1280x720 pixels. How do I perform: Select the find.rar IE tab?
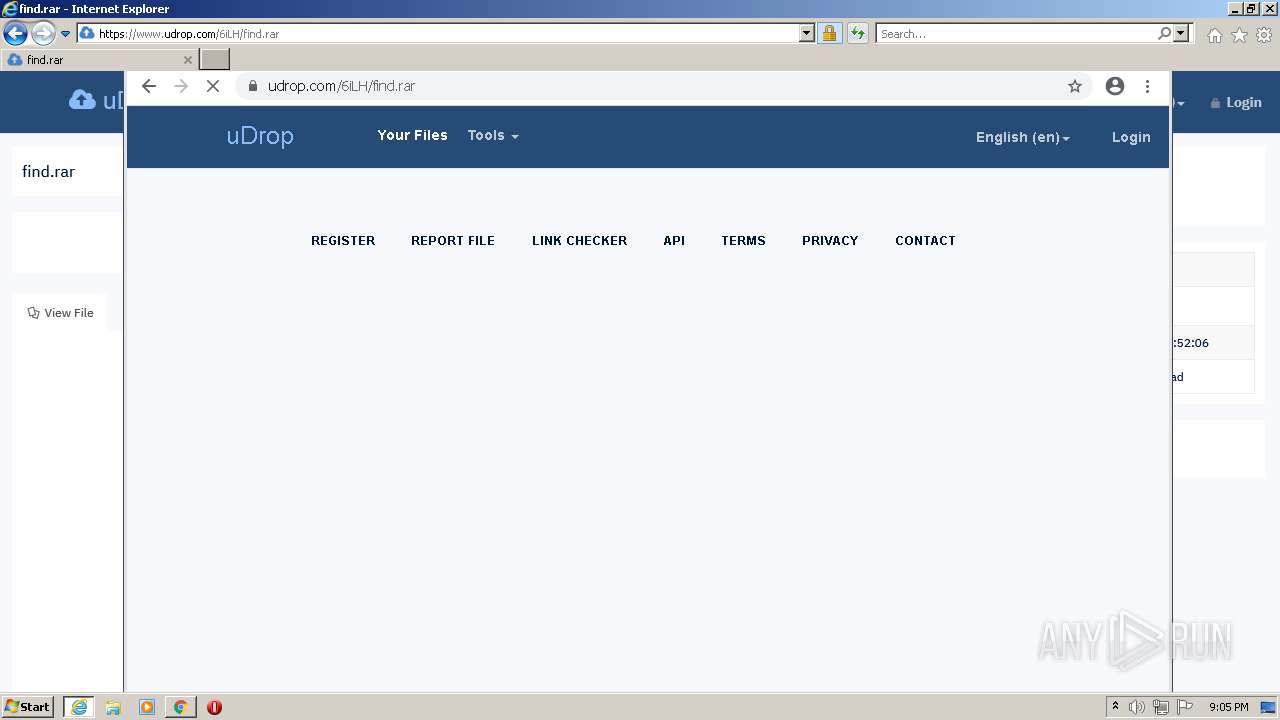pos(100,60)
